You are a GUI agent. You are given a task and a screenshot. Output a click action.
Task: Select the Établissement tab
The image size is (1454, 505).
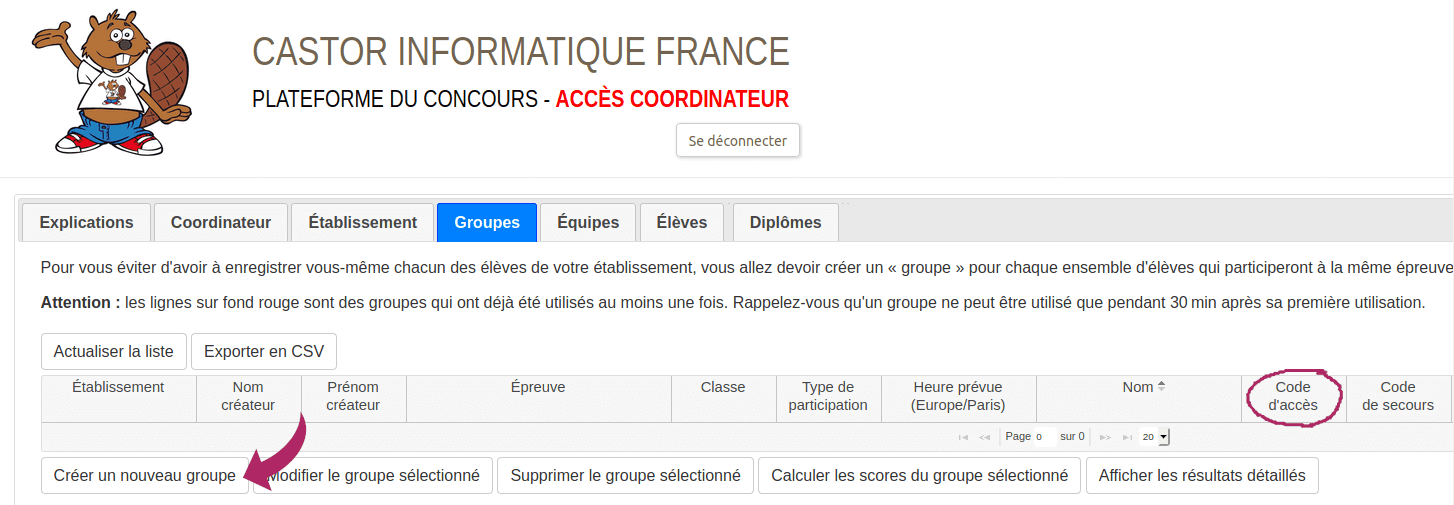point(363,222)
